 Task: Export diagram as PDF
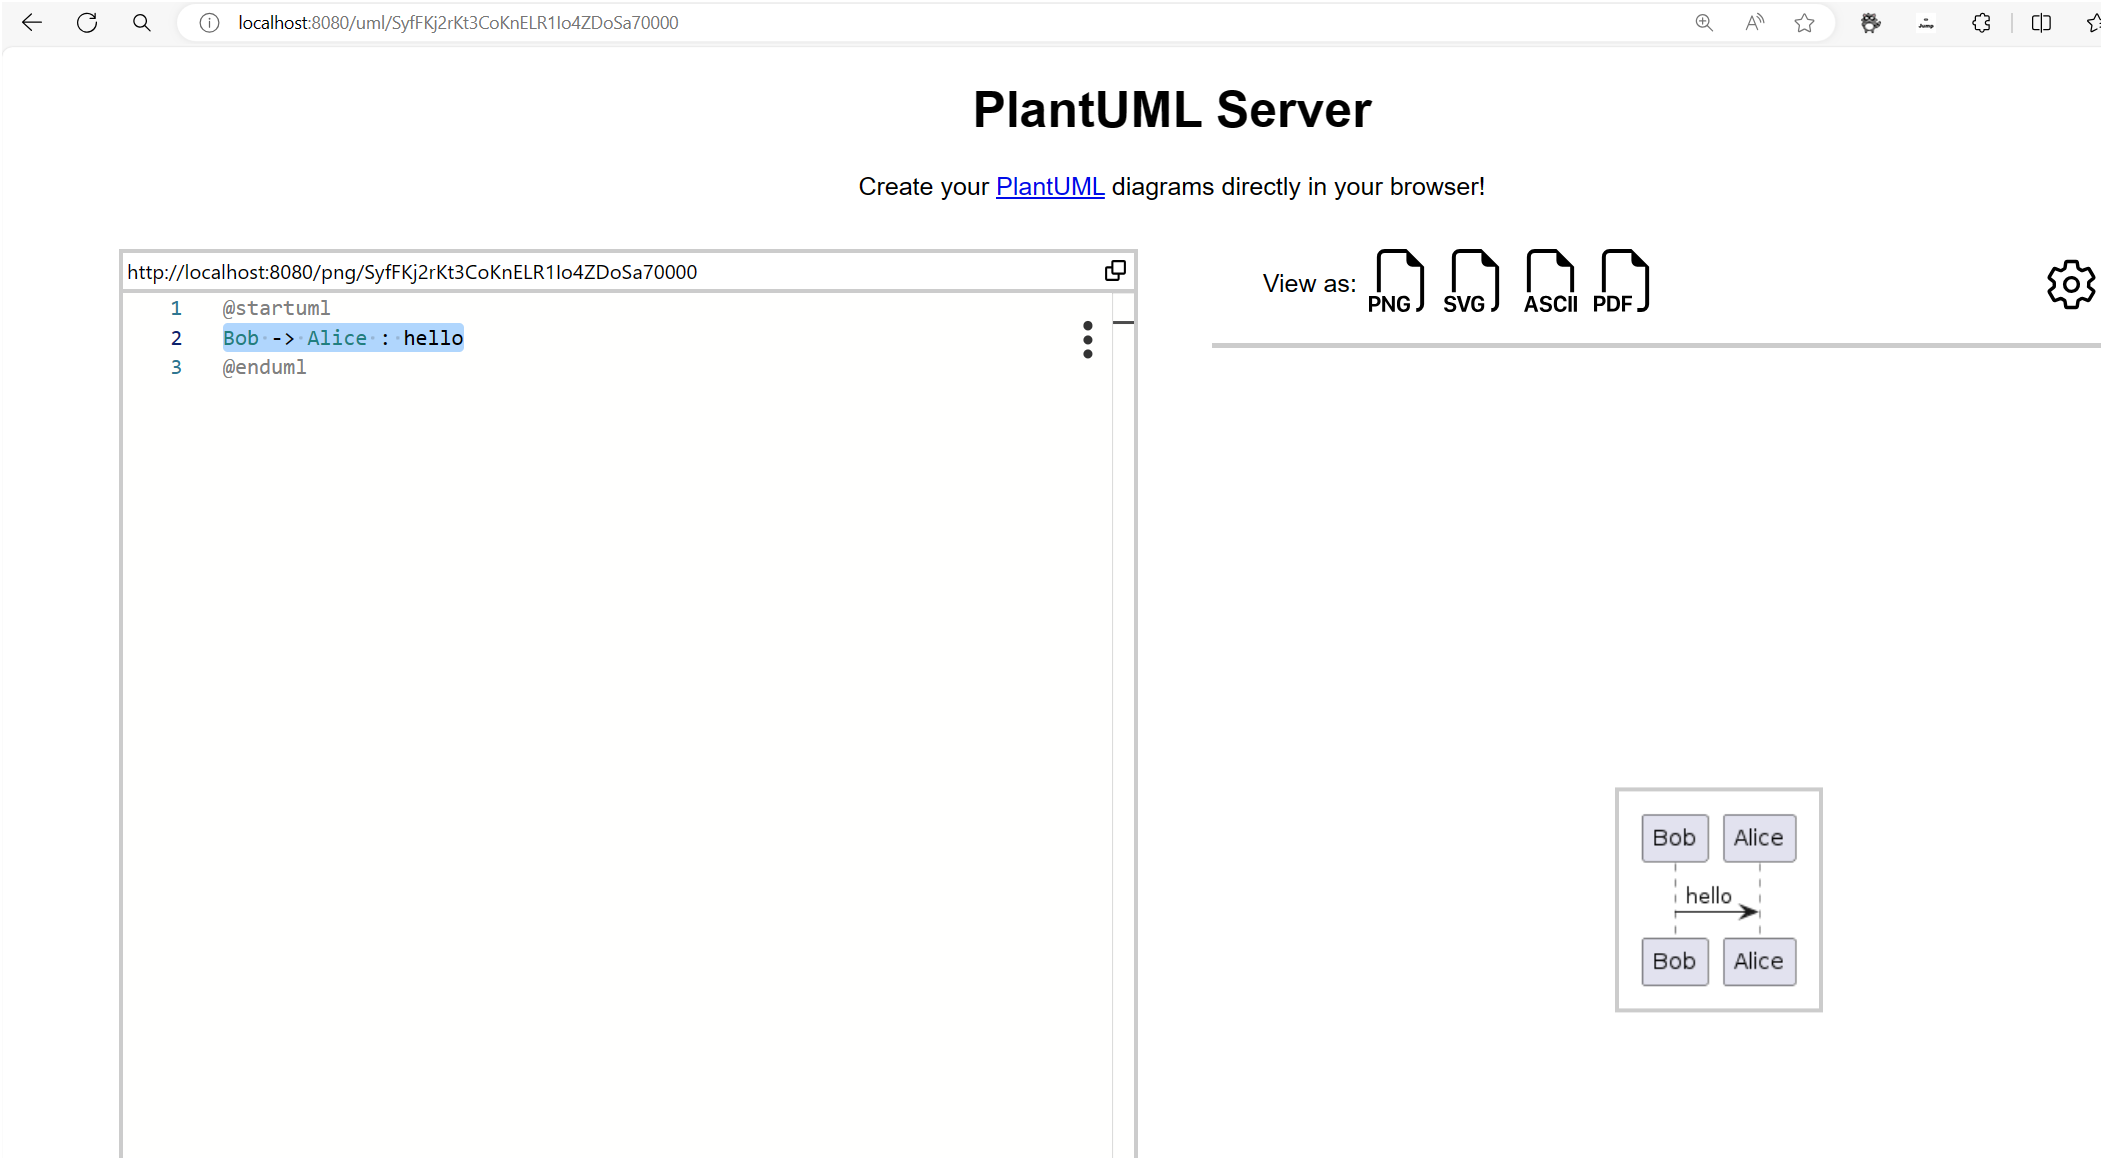[1622, 283]
